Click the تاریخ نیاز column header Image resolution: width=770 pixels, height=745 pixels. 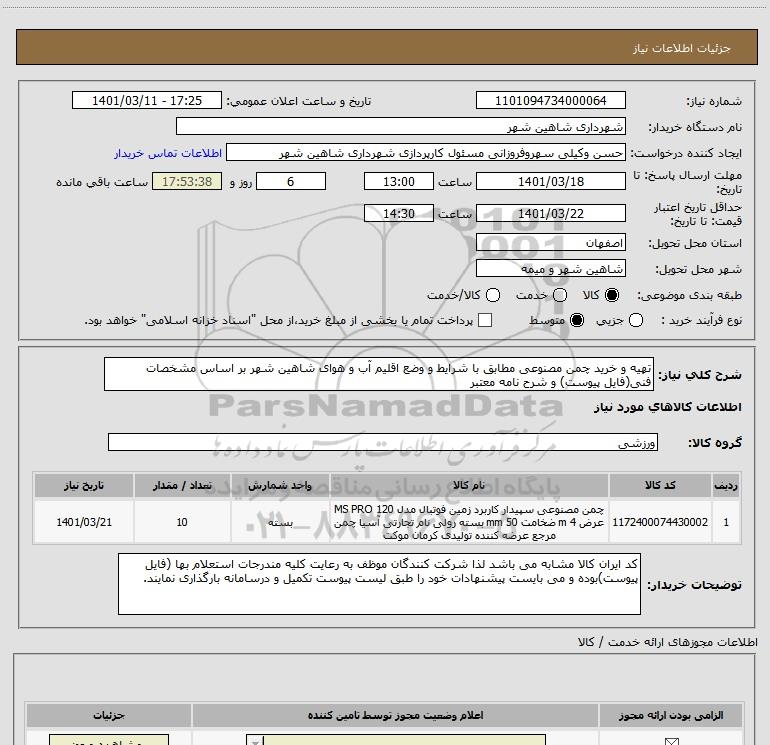83,485
